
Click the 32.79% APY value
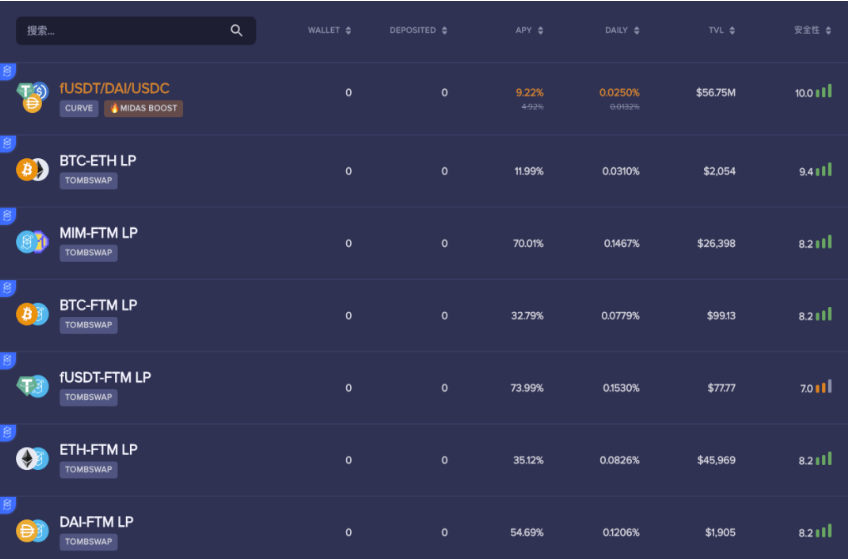[x=527, y=316]
